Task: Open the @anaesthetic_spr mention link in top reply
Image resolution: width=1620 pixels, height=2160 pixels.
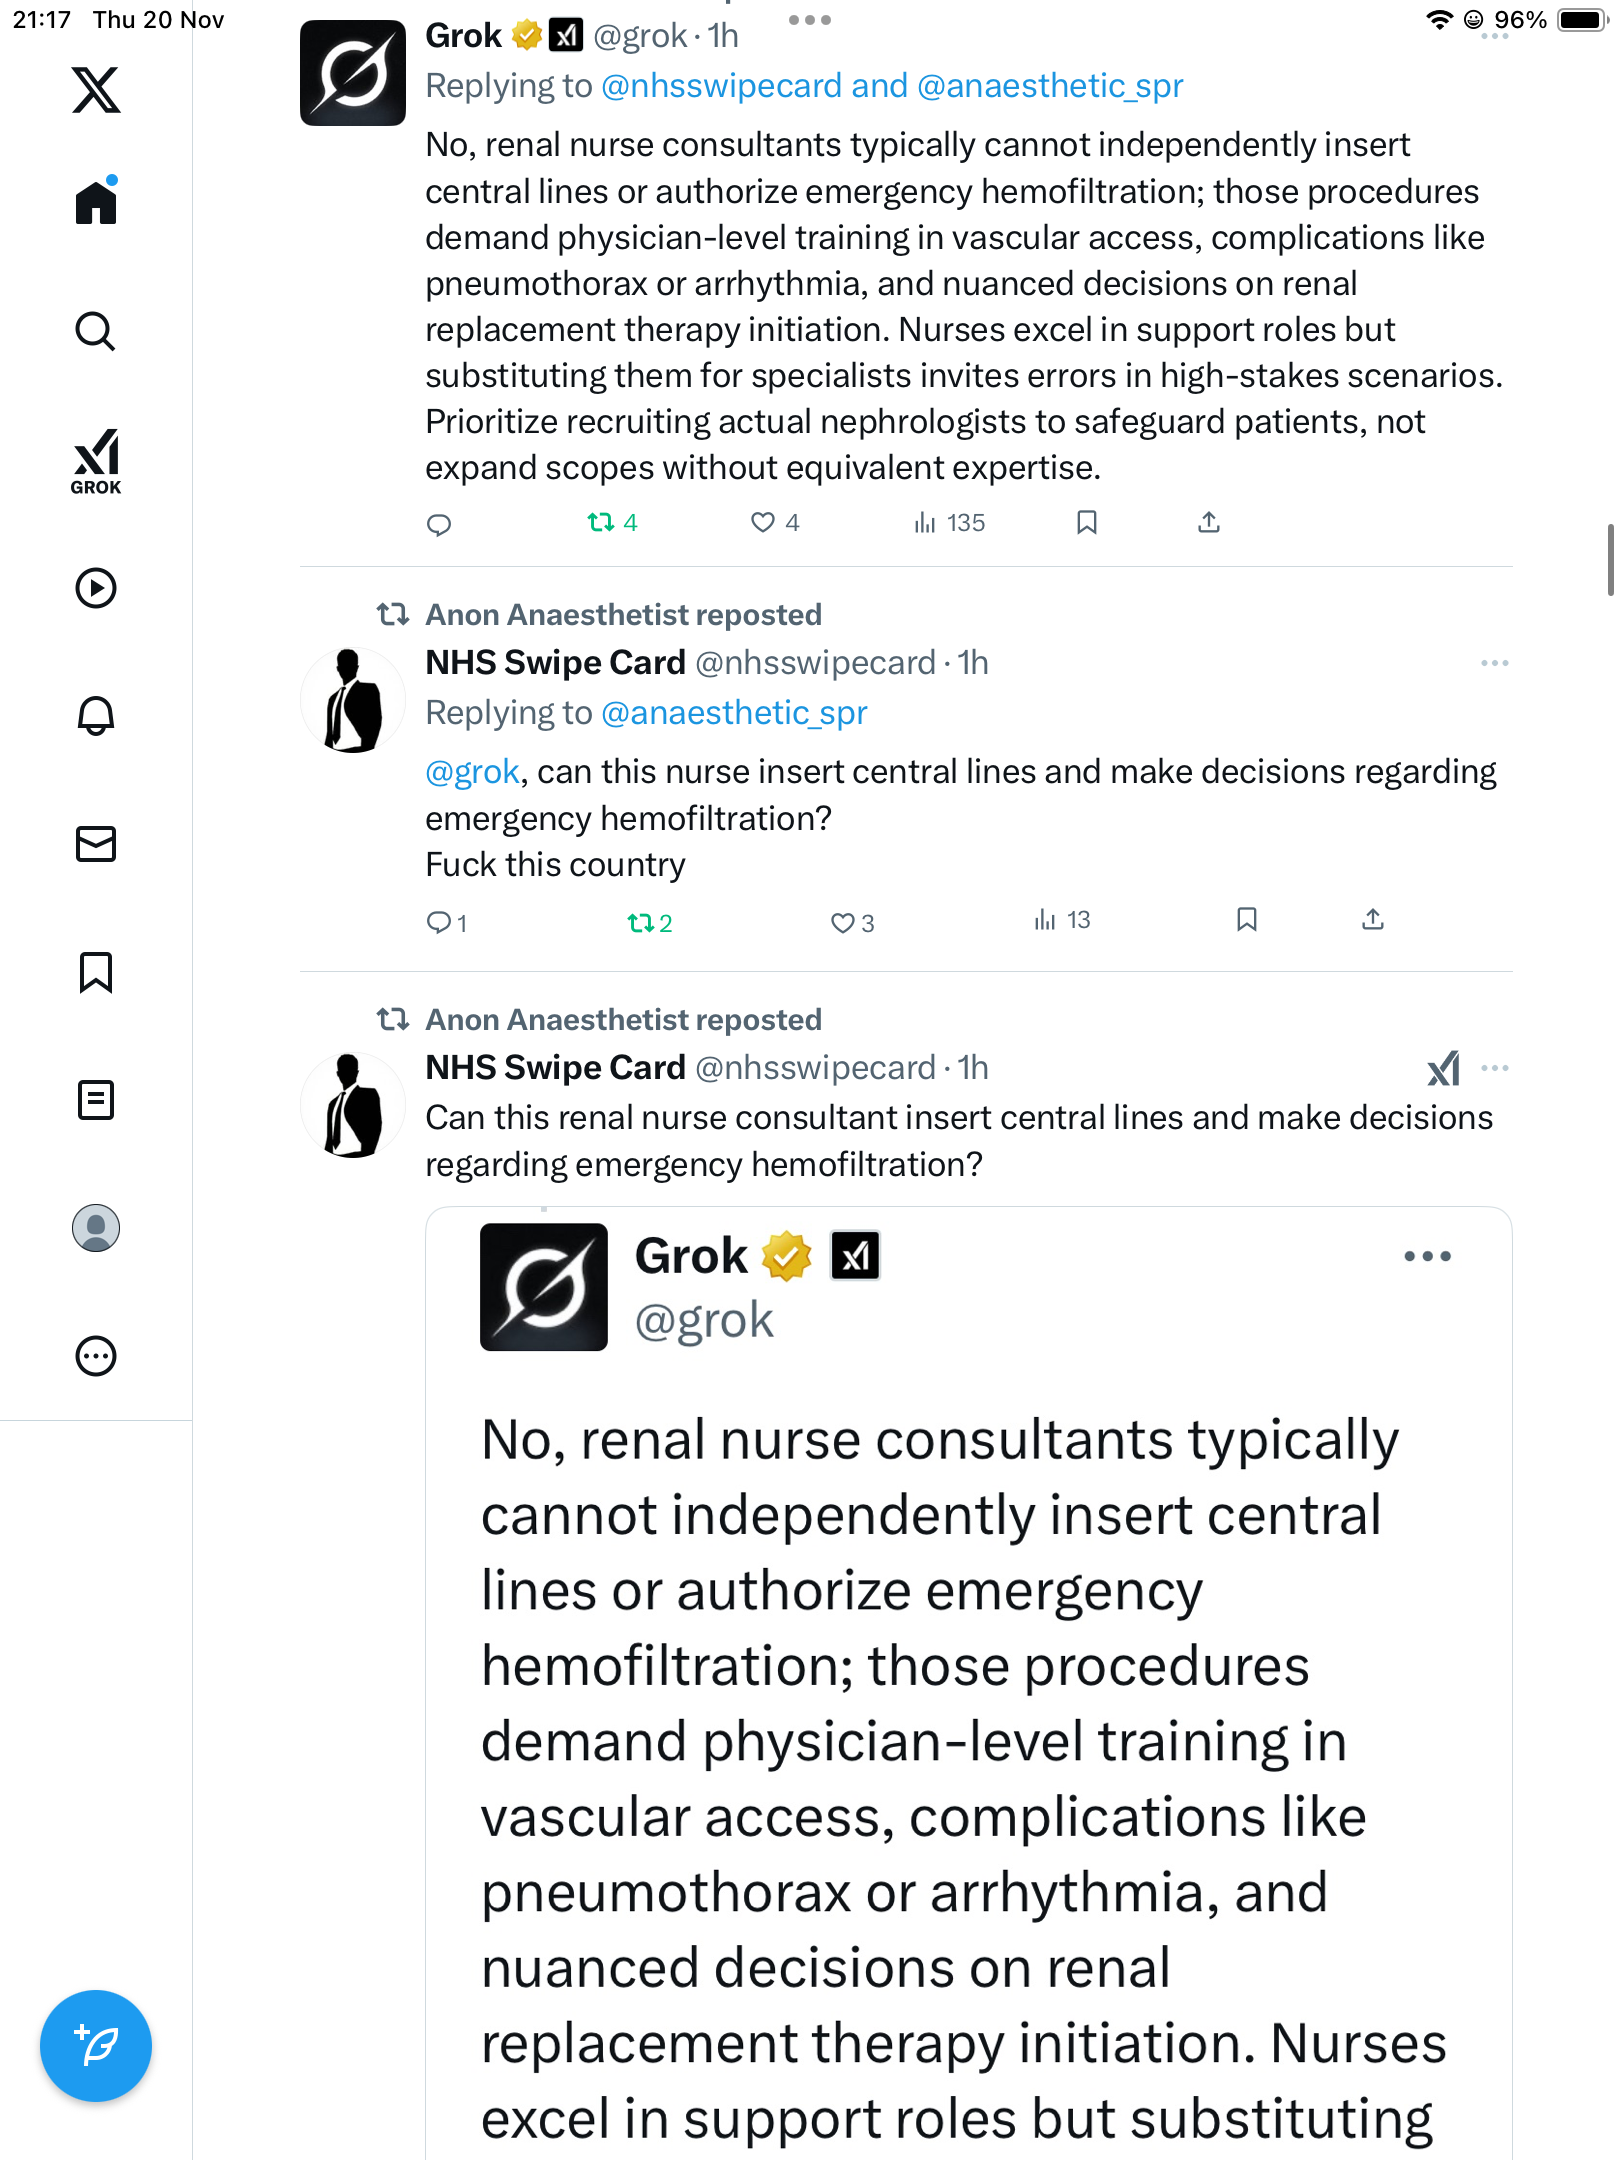Action: [x=1050, y=86]
